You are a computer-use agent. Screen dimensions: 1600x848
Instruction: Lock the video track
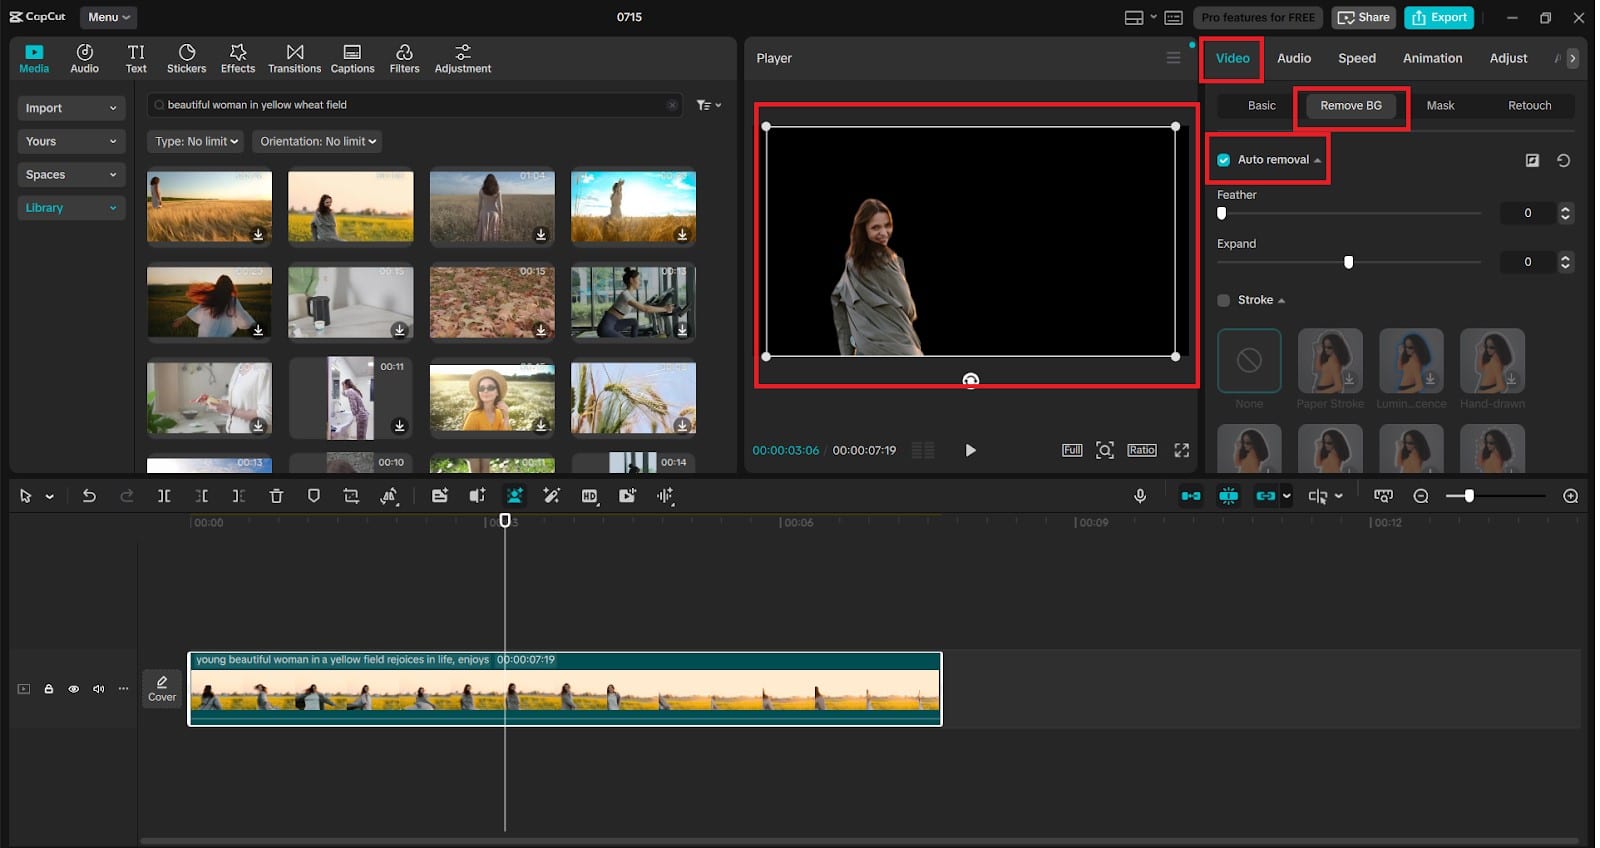click(48, 689)
